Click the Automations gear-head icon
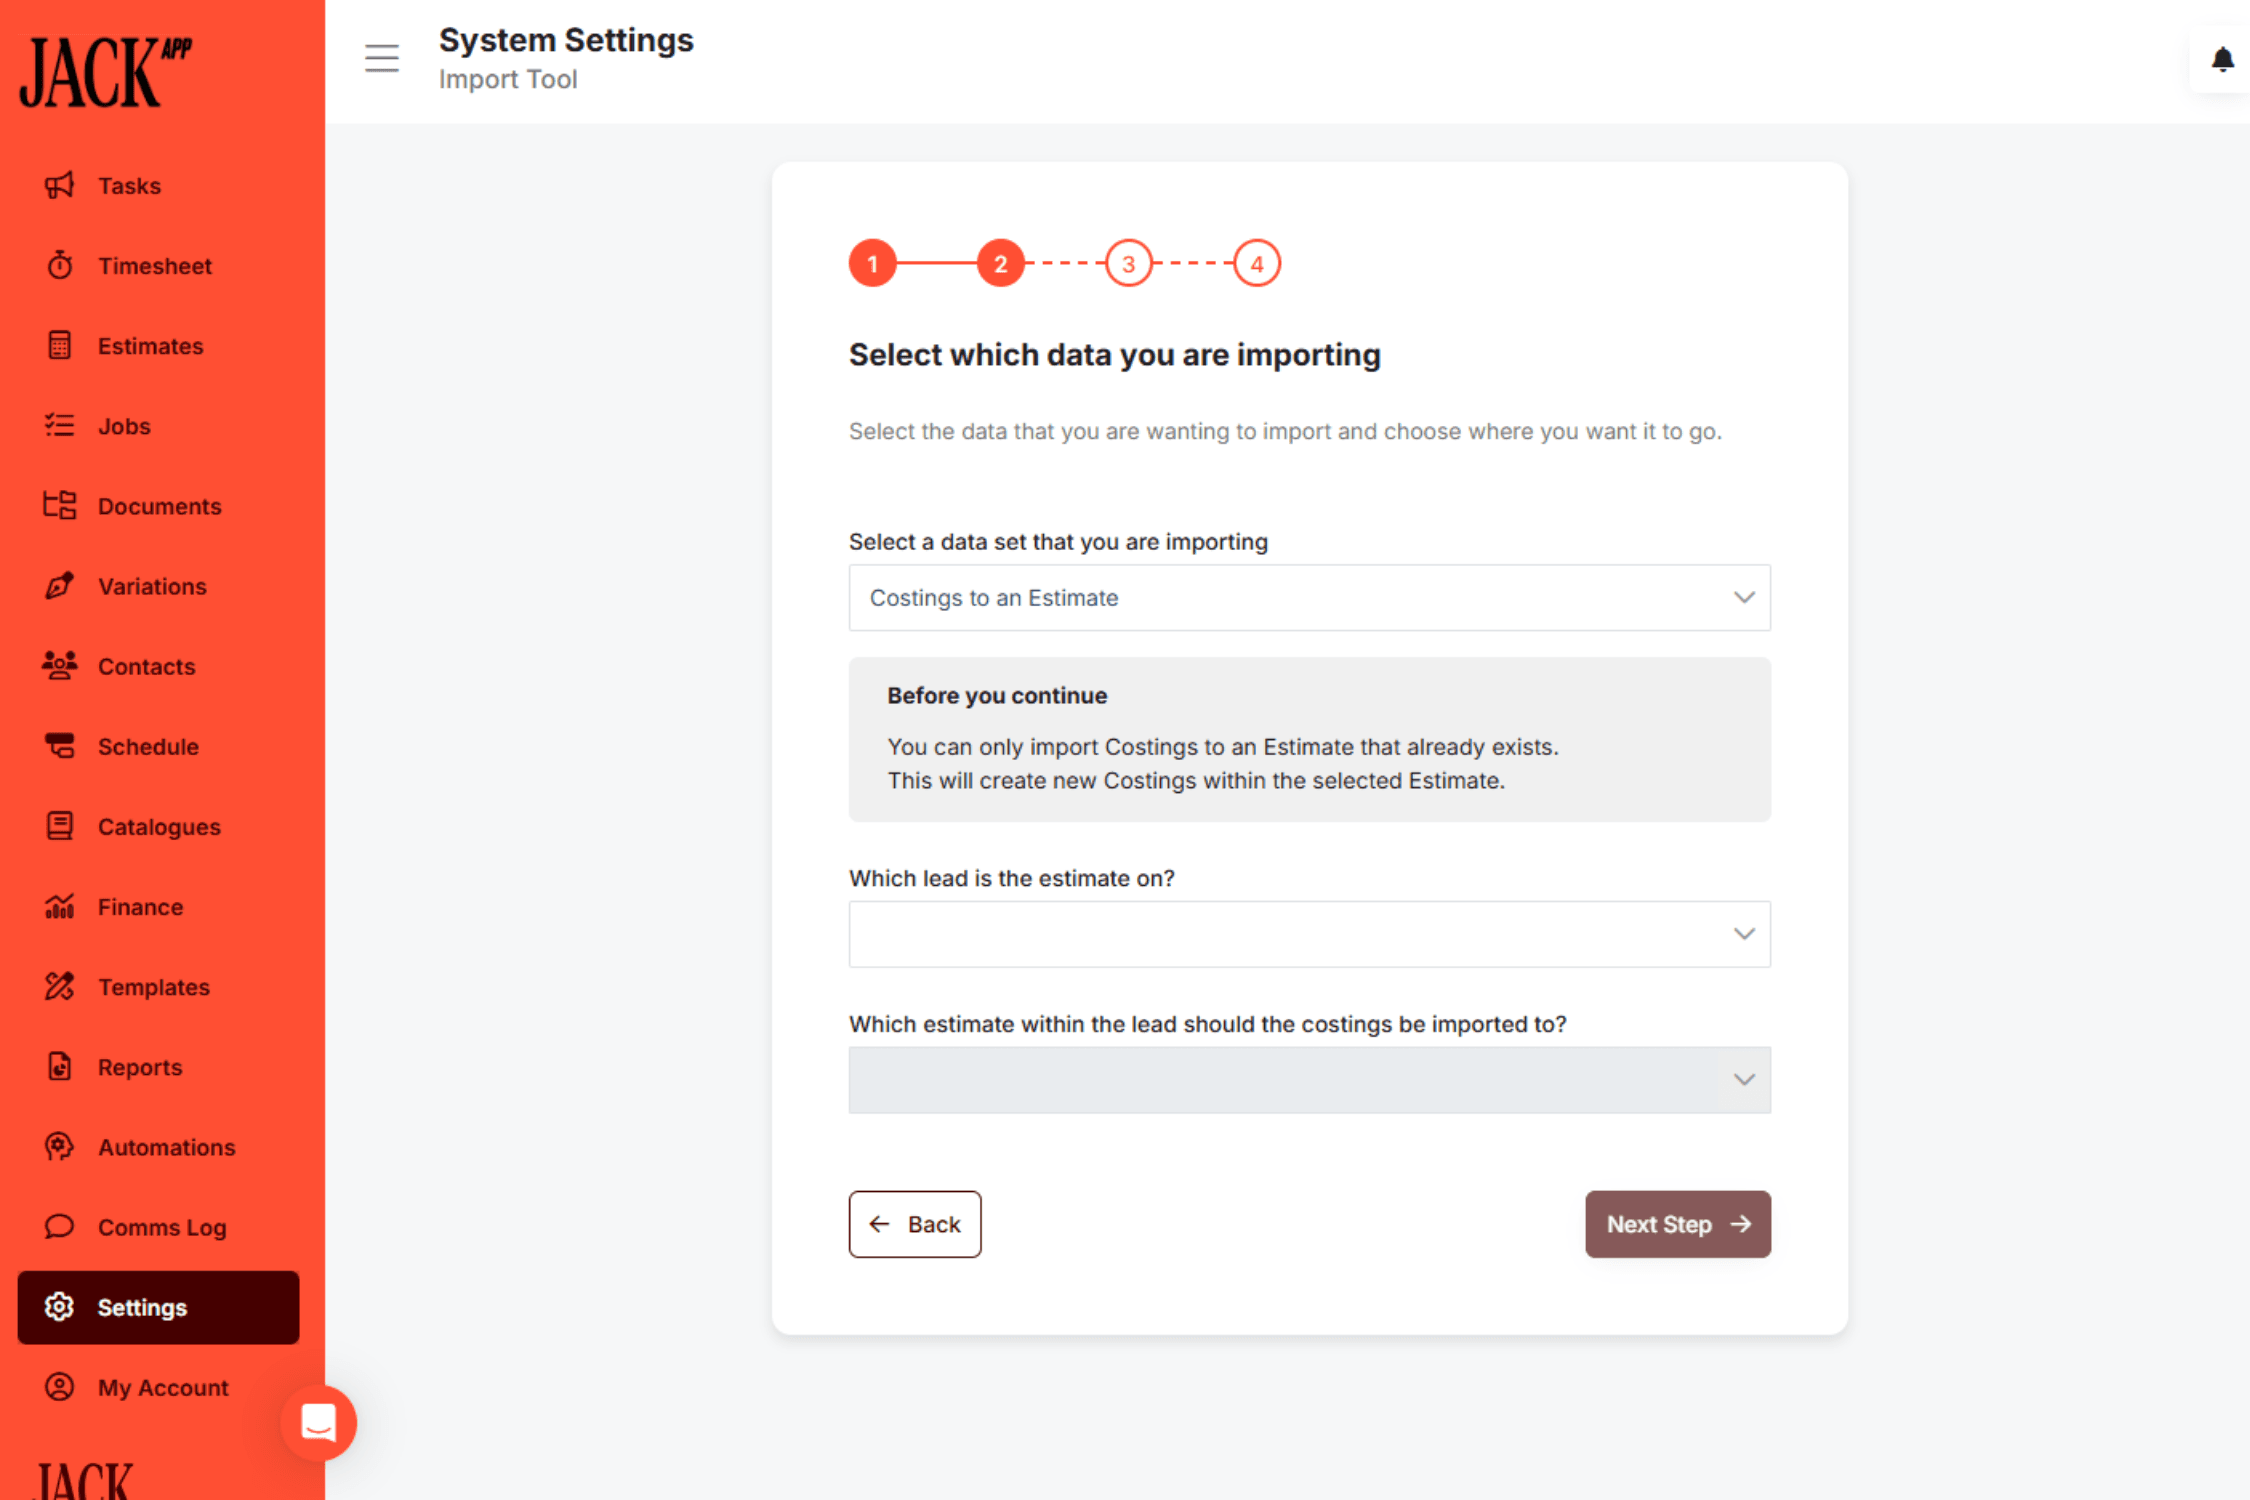Image resolution: width=2250 pixels, height=1500 pixels. pyautogui.click(x=59, y=1146)
